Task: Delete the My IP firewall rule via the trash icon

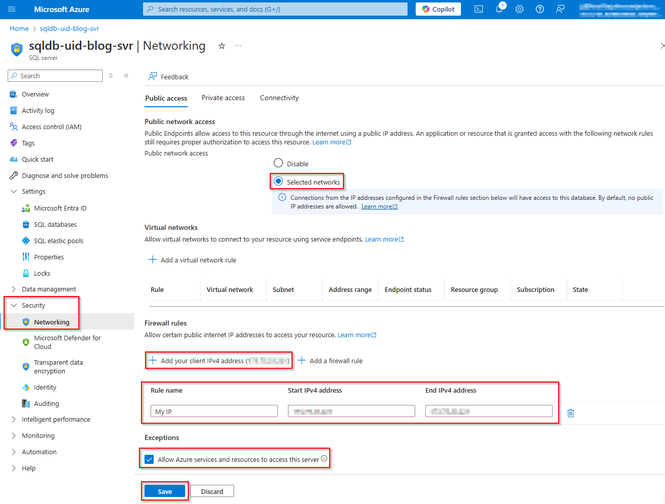Action: click(x=570, y=413)
